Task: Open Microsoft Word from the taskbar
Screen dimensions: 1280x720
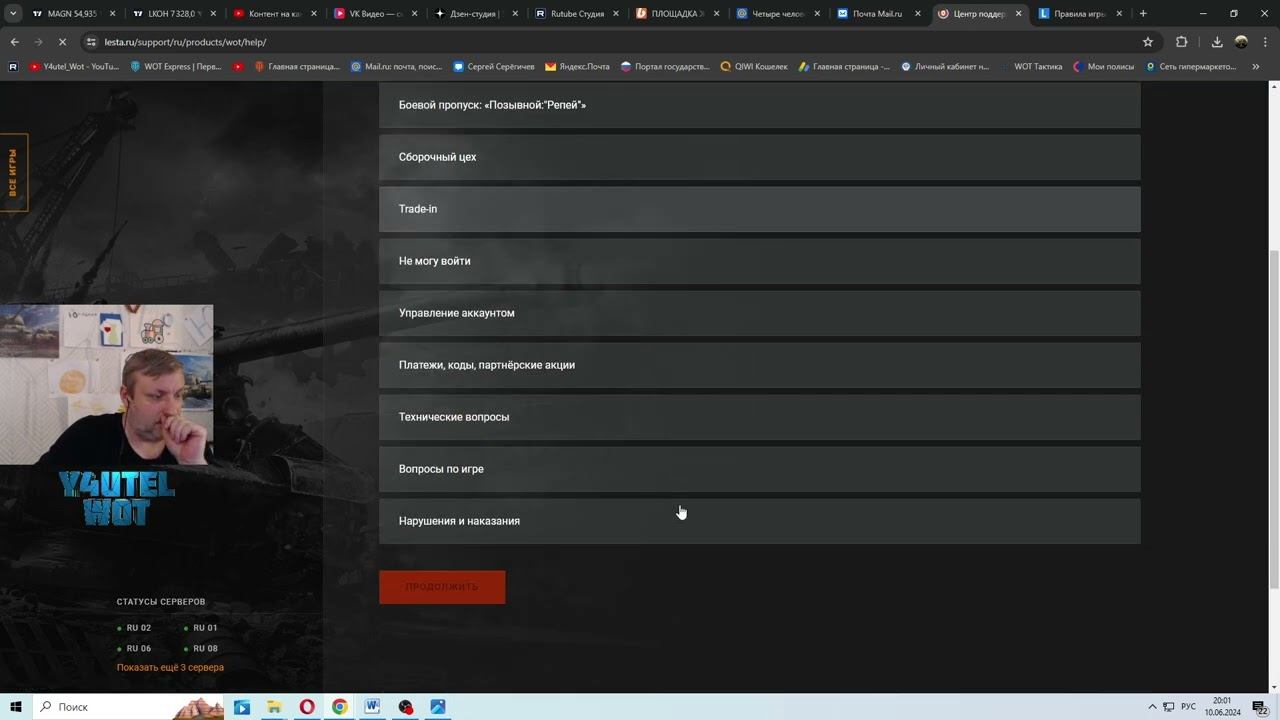Action: [372, 707]
